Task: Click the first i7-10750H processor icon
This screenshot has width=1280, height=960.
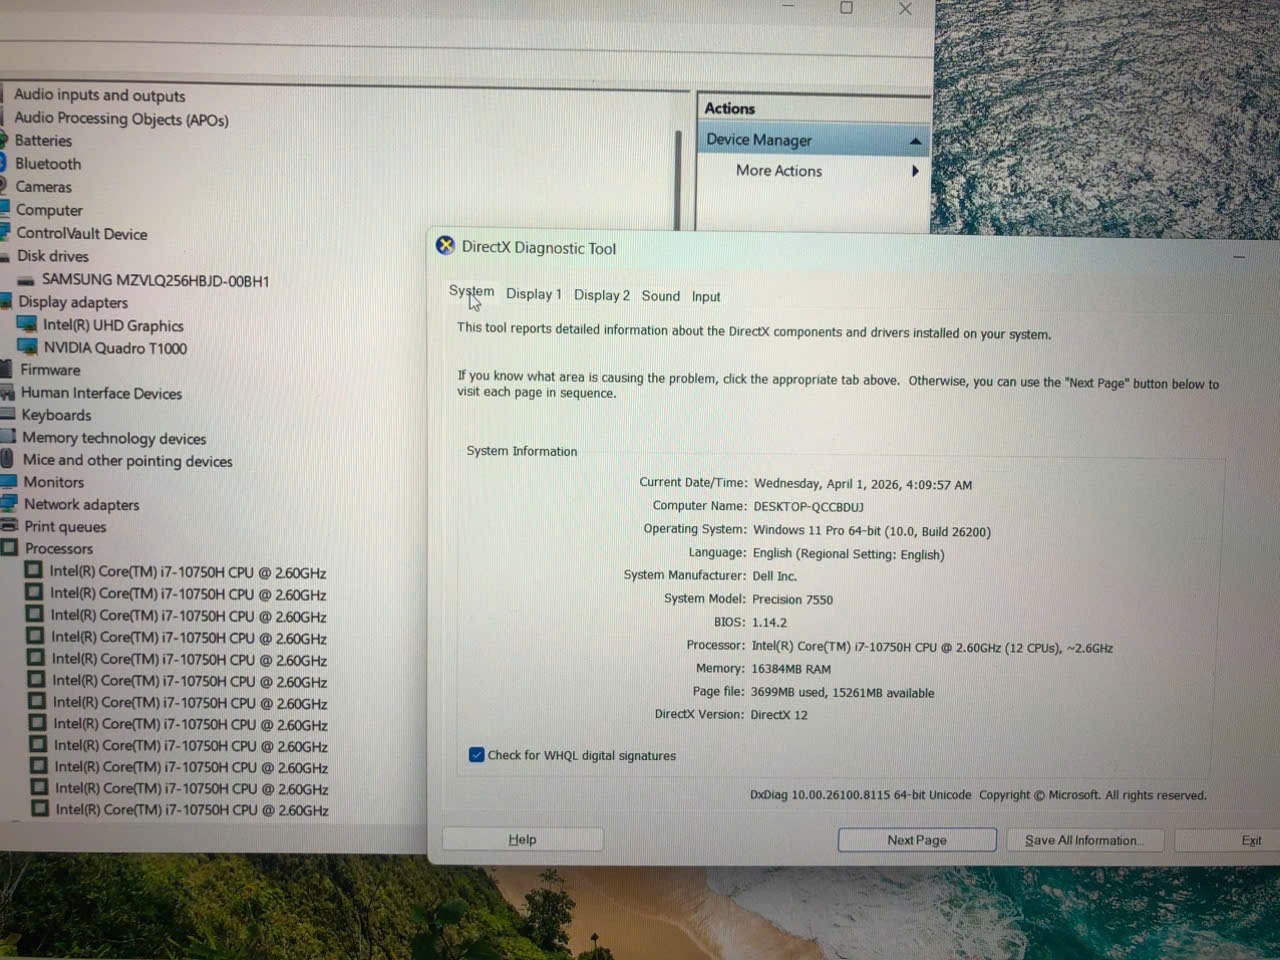Action: 33,571
